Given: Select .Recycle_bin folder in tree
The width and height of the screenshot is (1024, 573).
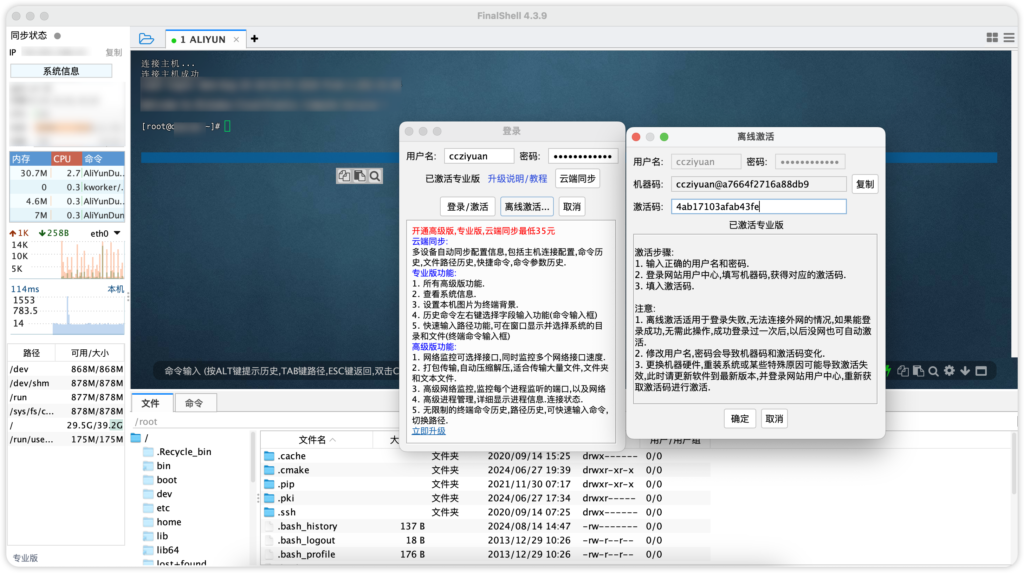Looking at the screenshot, I should (177, 451).
